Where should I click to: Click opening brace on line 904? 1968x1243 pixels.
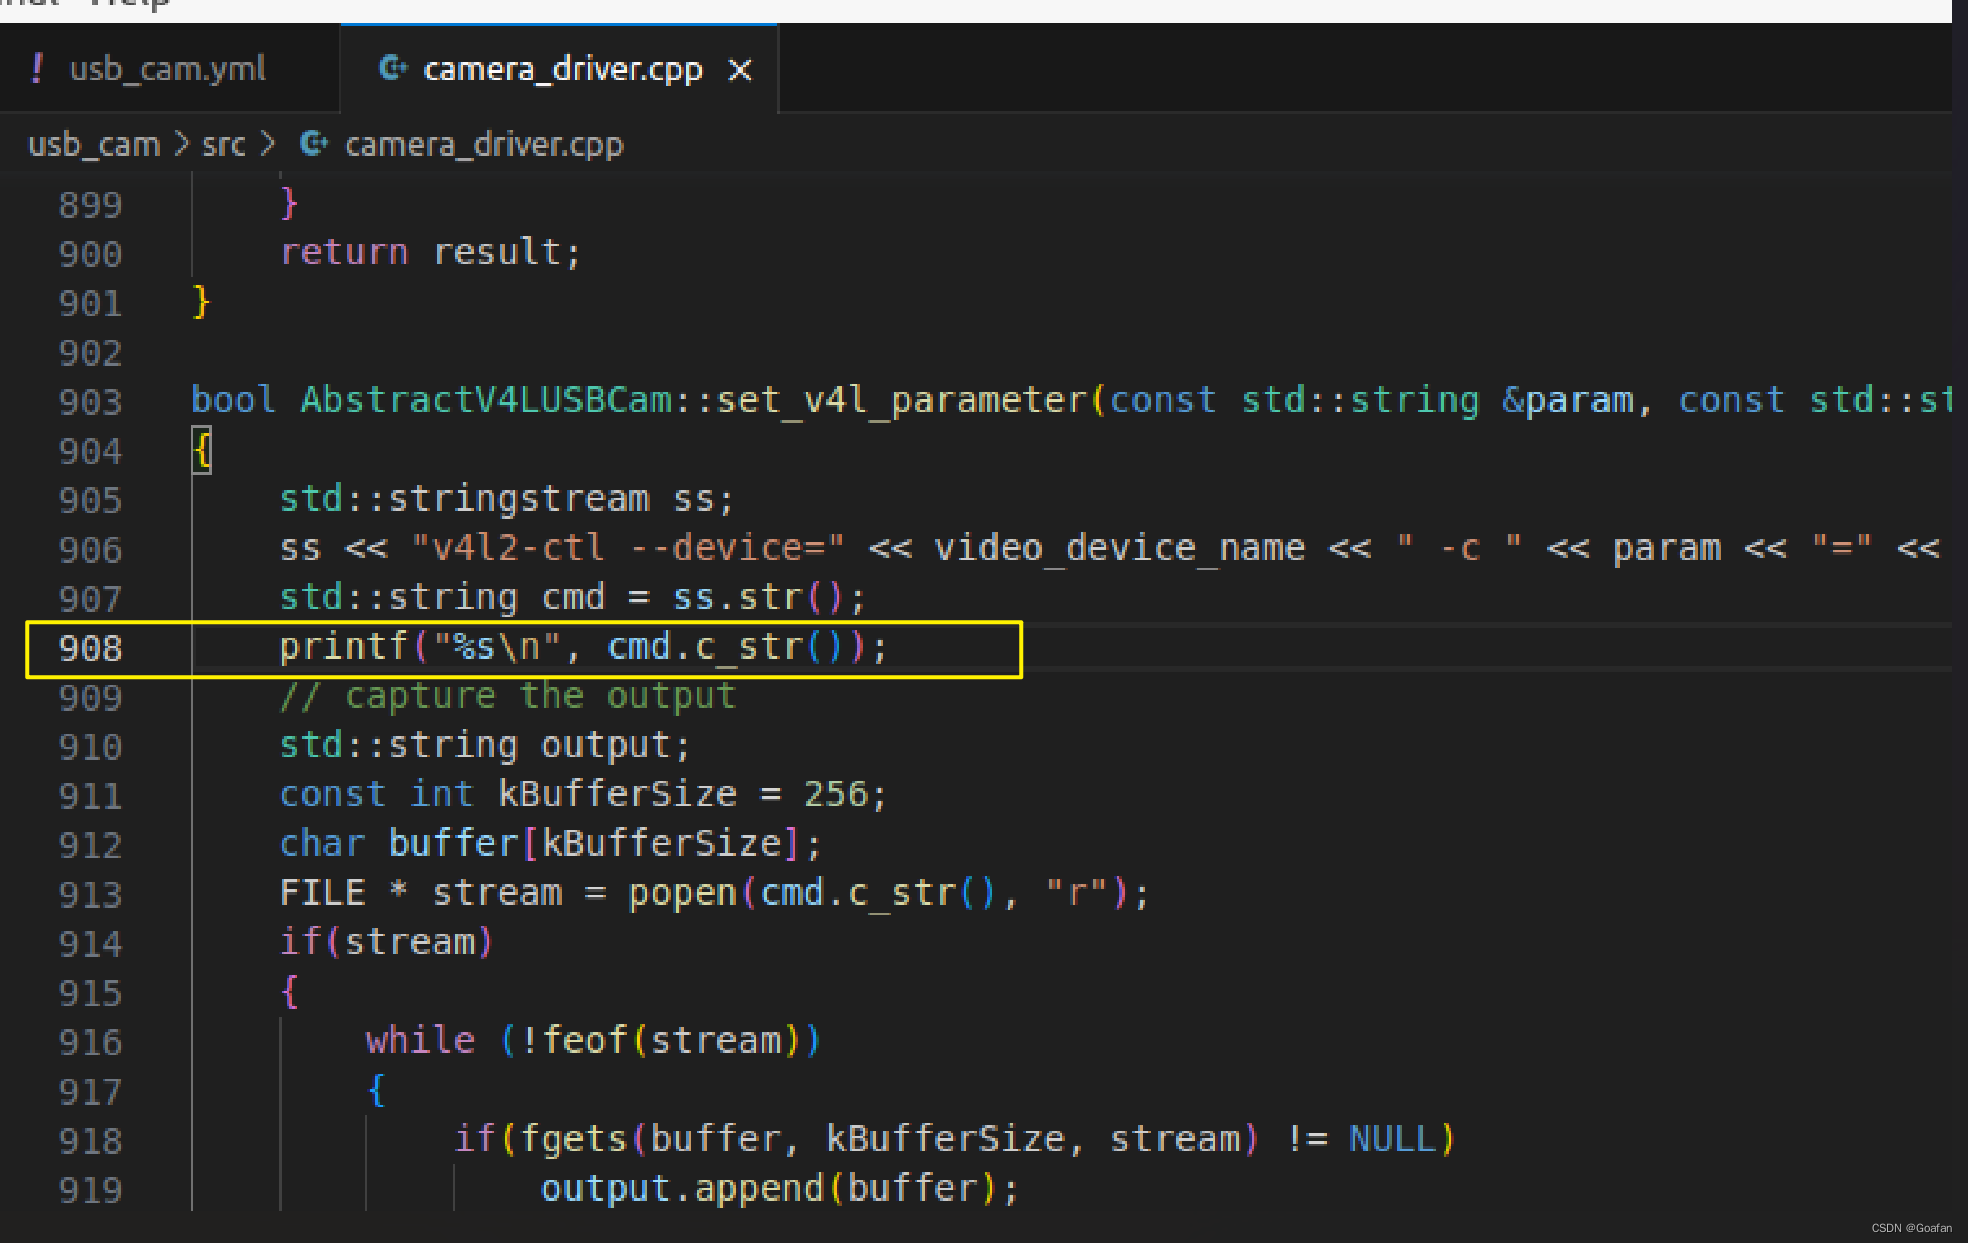click(x=202, y=450)
